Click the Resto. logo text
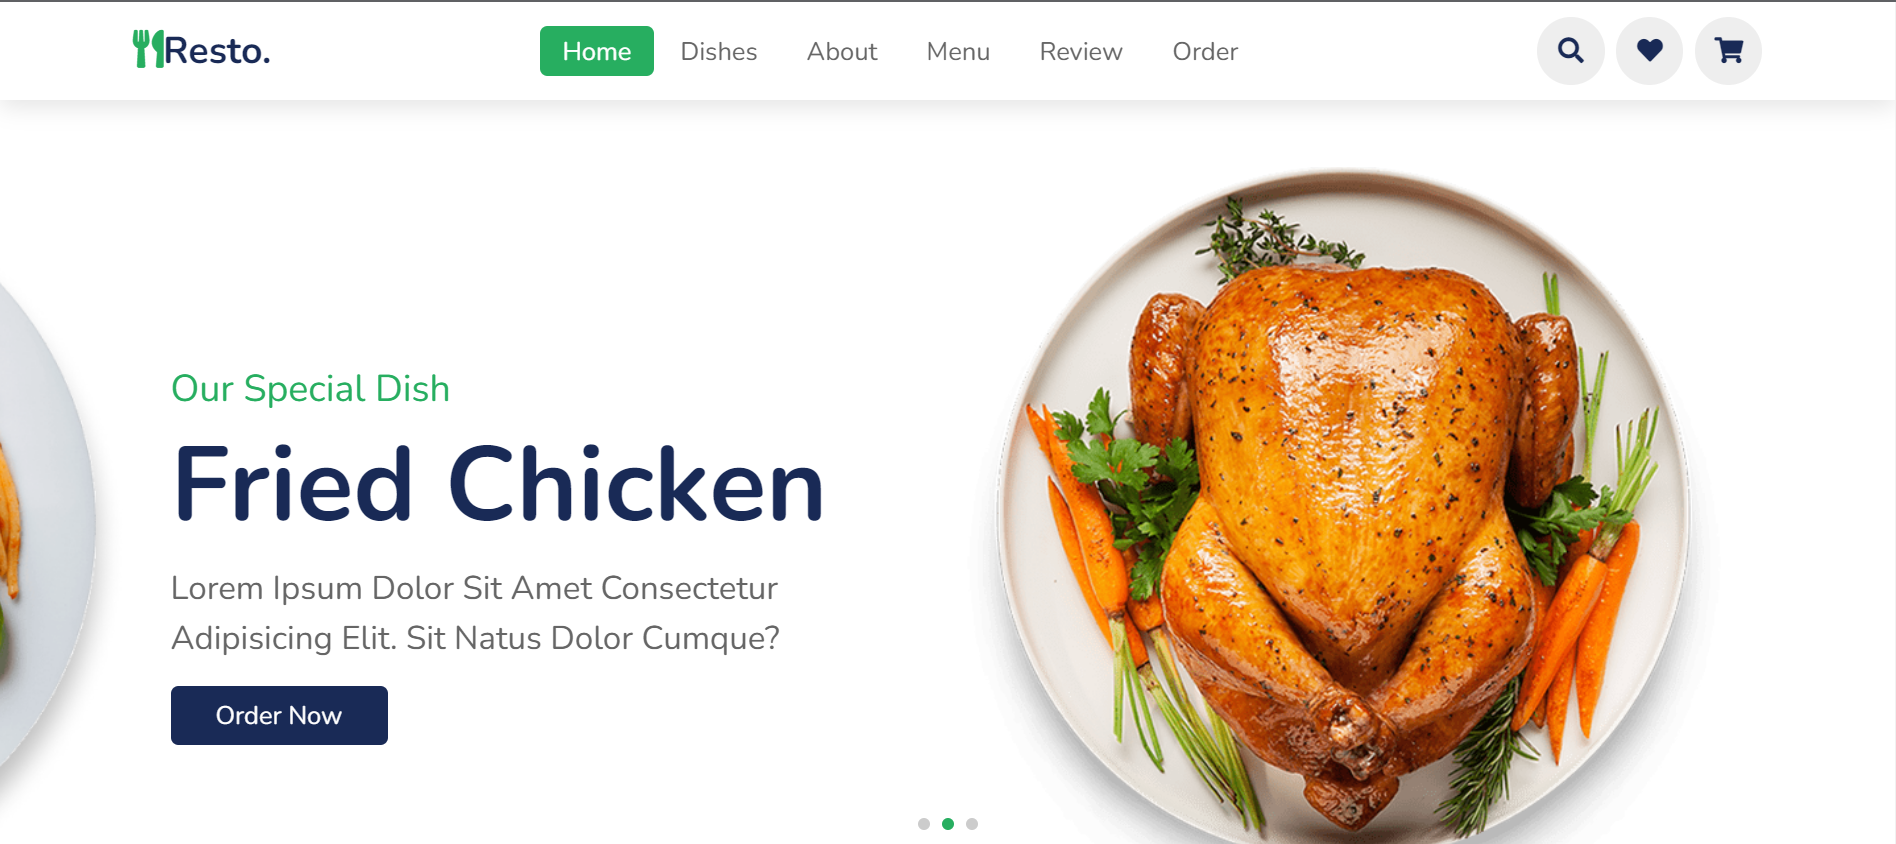The width and height of the screenshot is (1896, 844). coord(217,50)
